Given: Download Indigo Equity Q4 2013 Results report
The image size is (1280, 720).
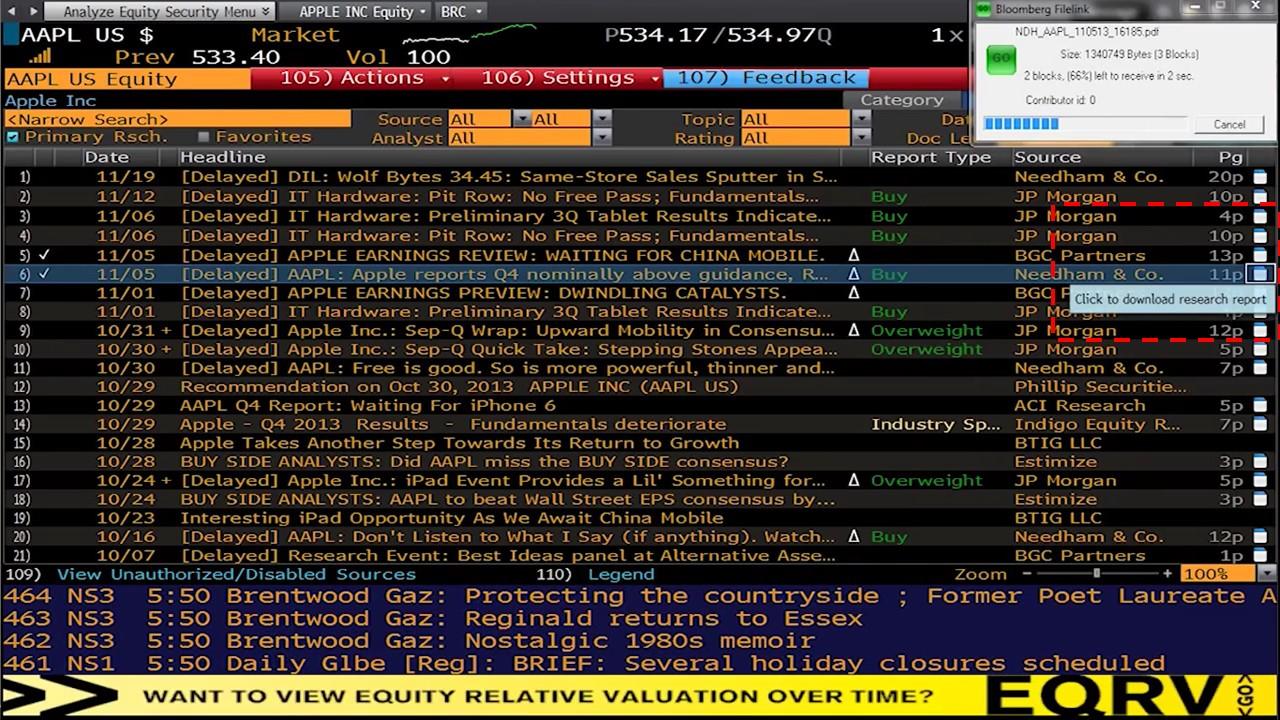Looking at the screenshot, I should (1260, 424).
